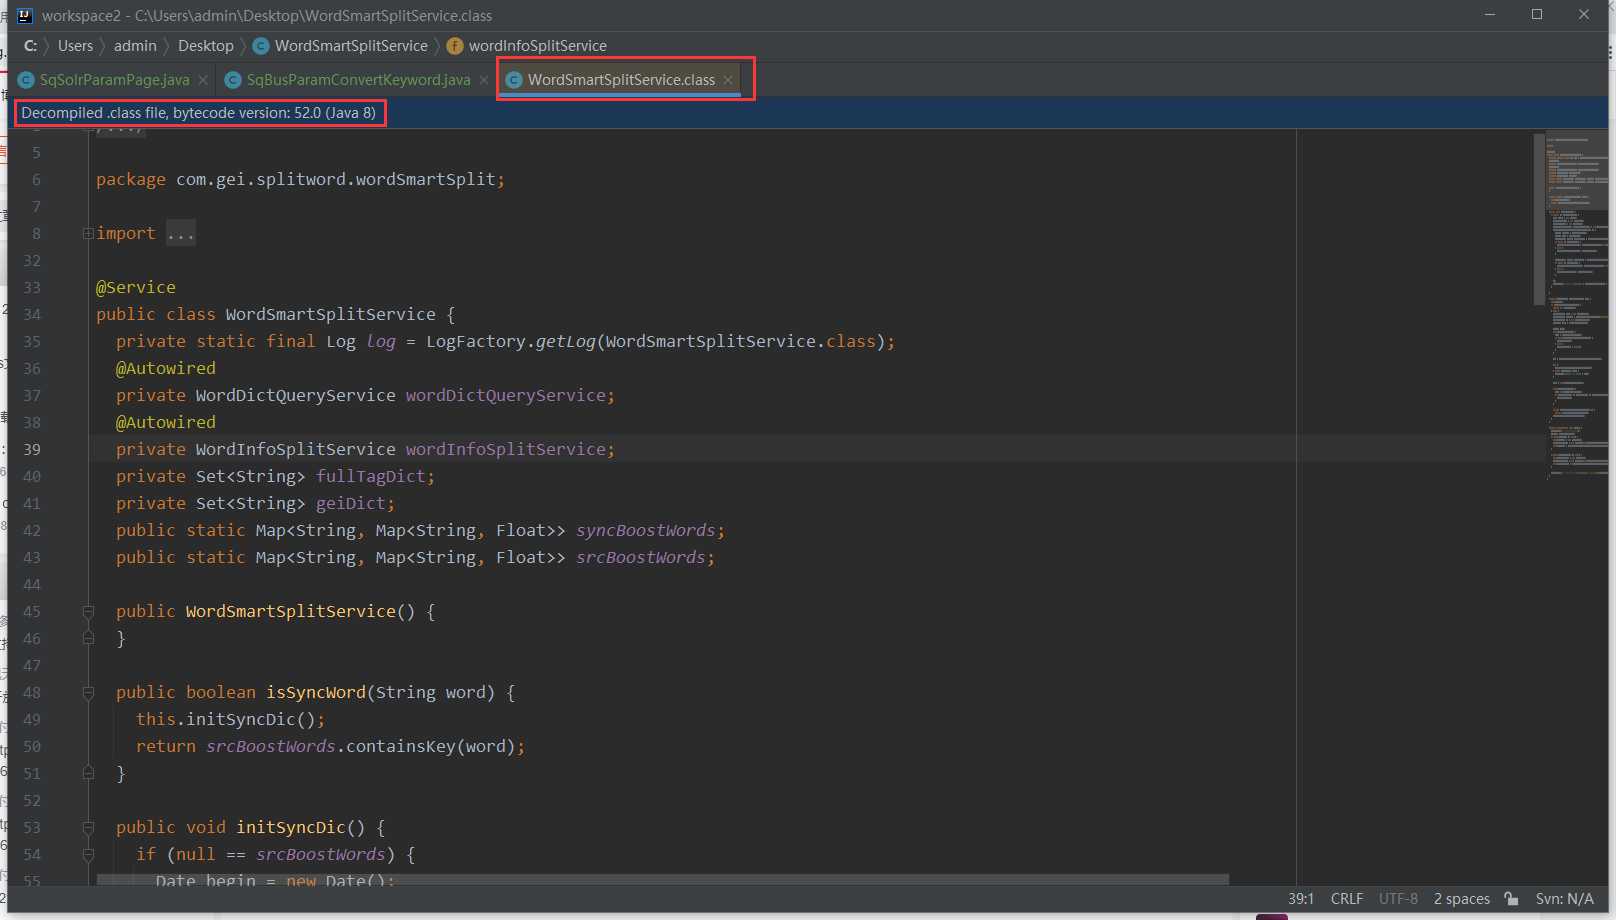Click the isSyncWord method name
Viewport: 1616px width, 920px height.
point(315,692)
